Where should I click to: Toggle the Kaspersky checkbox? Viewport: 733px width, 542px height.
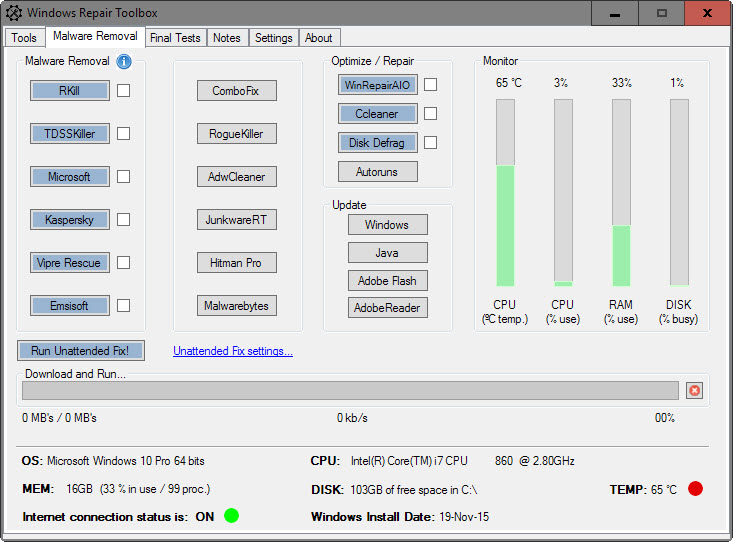123,219
